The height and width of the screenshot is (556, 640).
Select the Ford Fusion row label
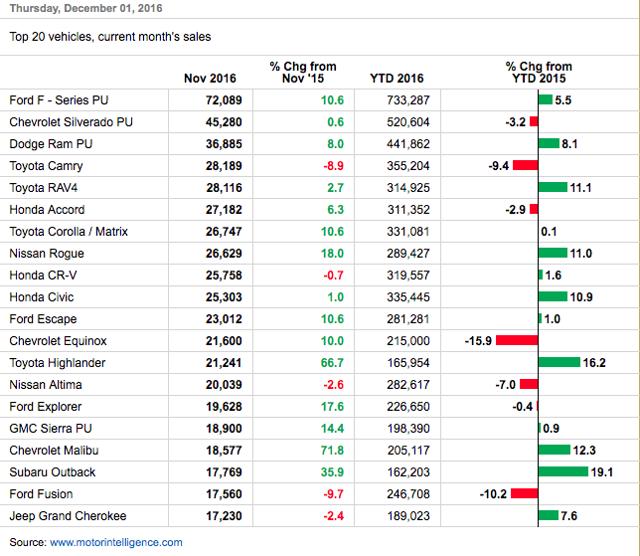pyautogui.click(x=41, y=494)
